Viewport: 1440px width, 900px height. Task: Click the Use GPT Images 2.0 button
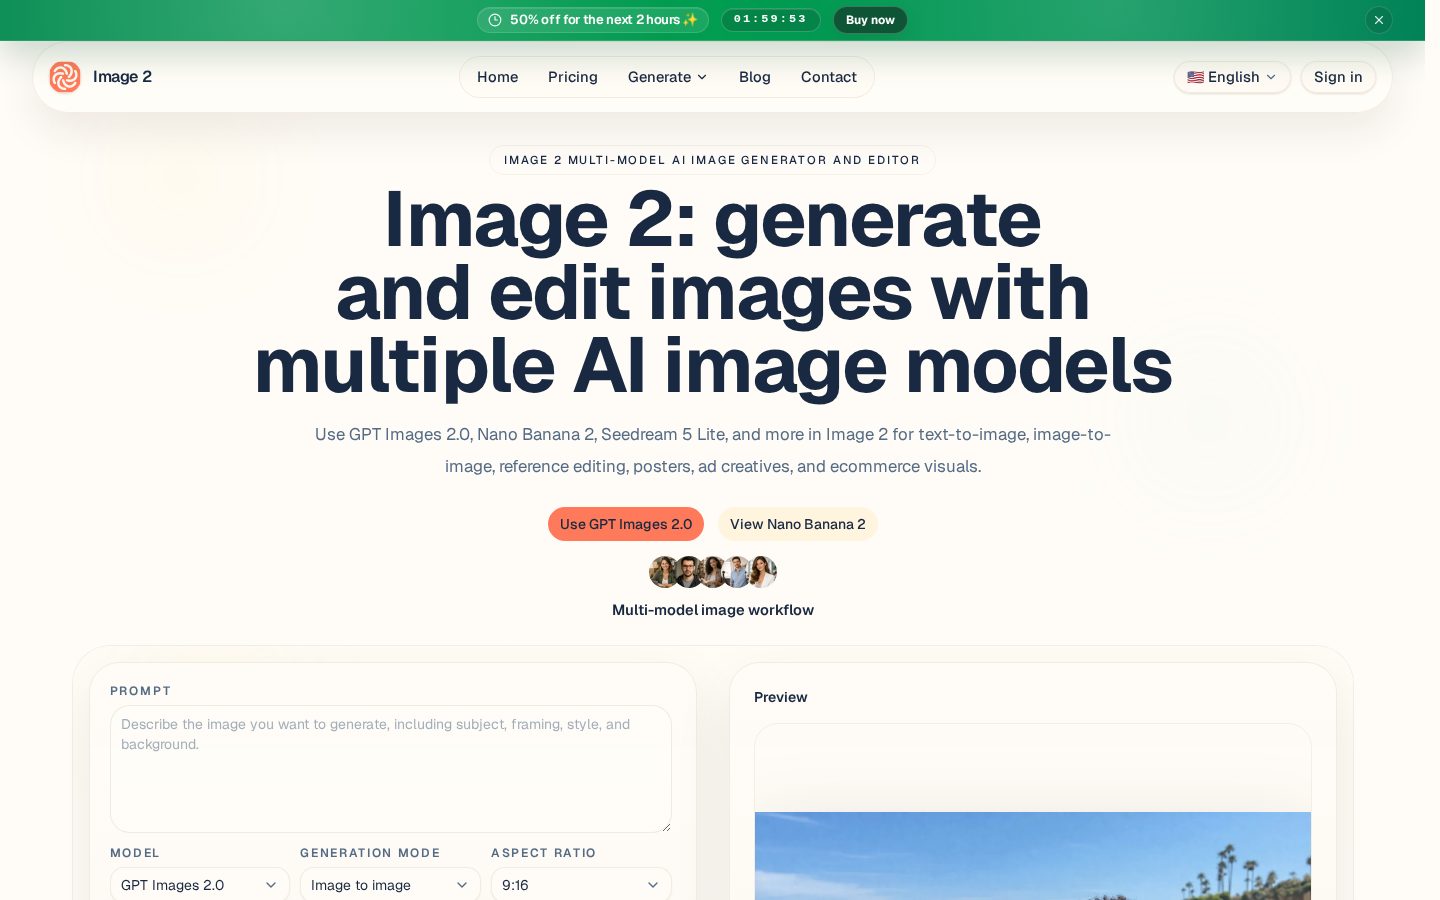[626, 524]
